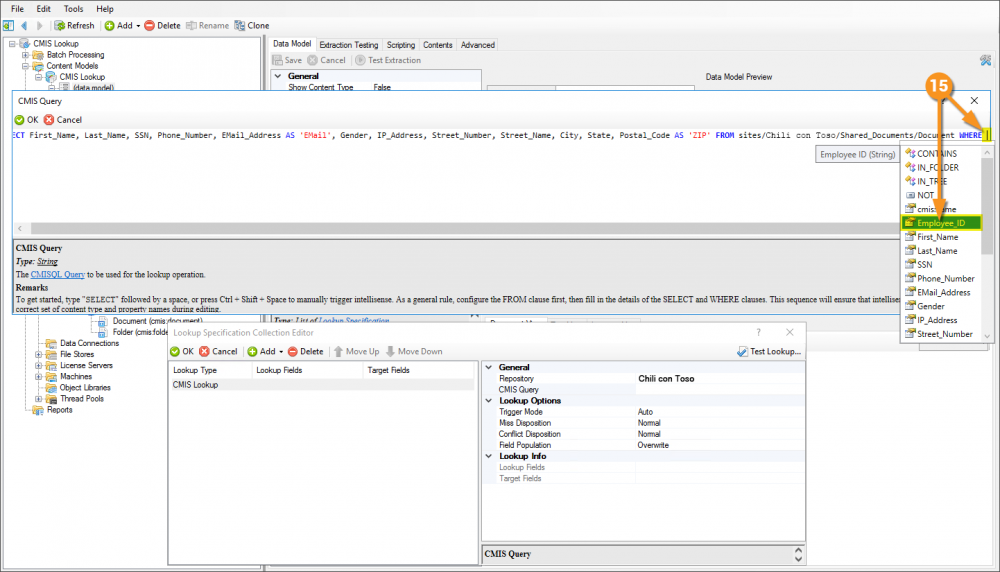Click Test Extraction button
Viewport: 1000px width, 572px height.
click(388, 60)
